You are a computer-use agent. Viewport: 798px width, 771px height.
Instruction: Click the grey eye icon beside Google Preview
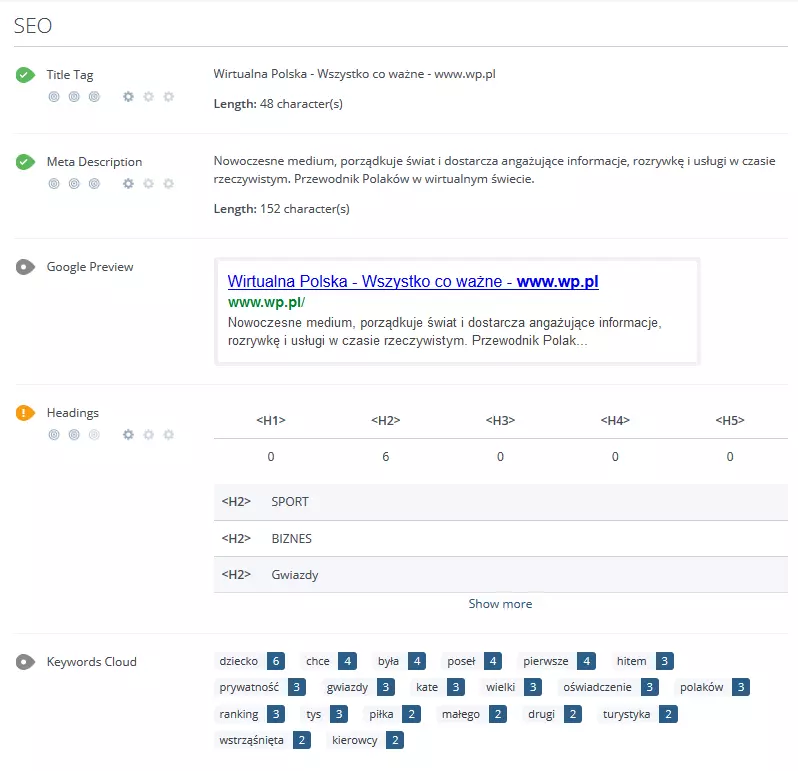tap(25, 267)
